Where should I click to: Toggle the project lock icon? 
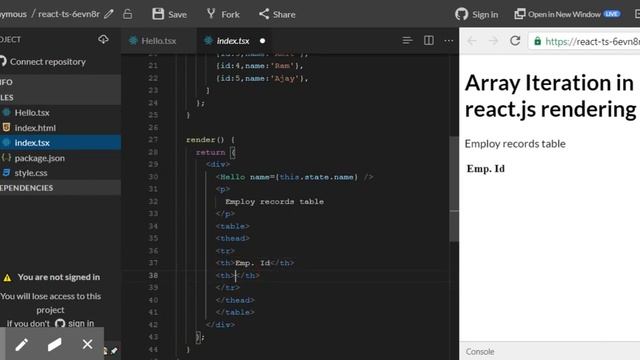point(128,14)
